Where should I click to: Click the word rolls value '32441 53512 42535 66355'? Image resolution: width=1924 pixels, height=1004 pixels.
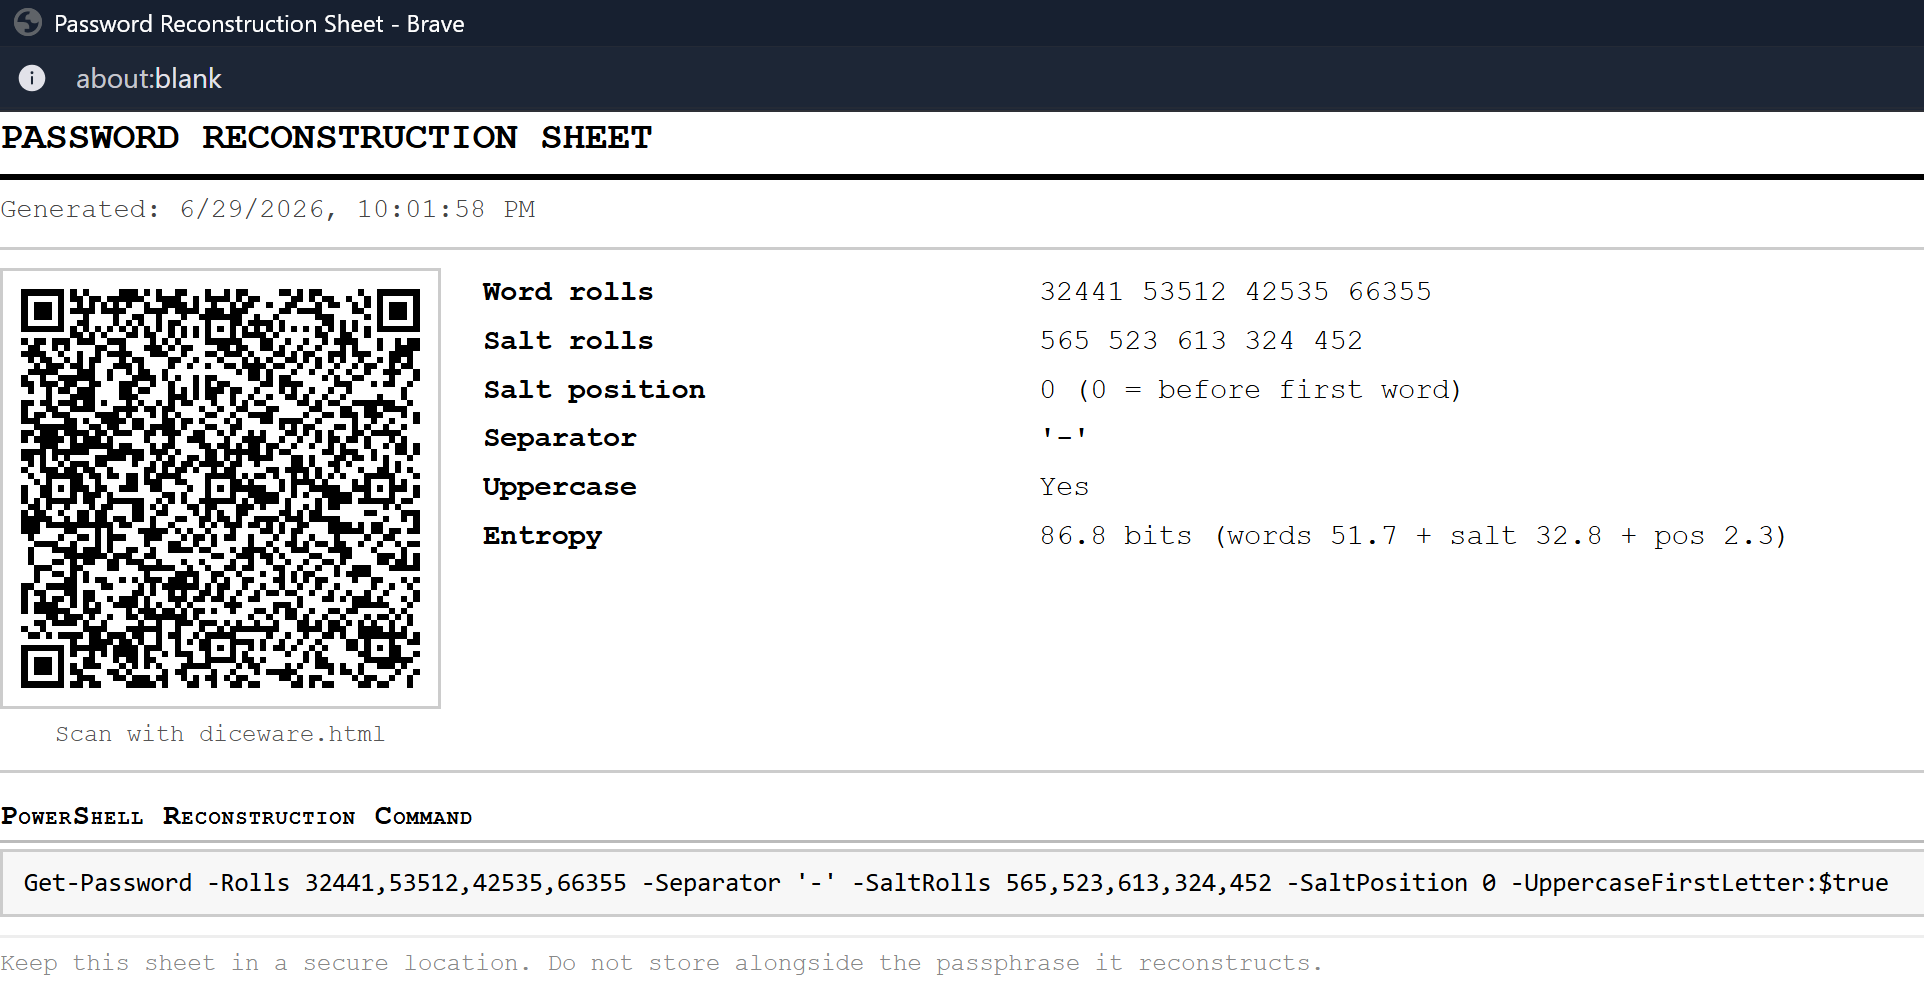(1235, 291)
